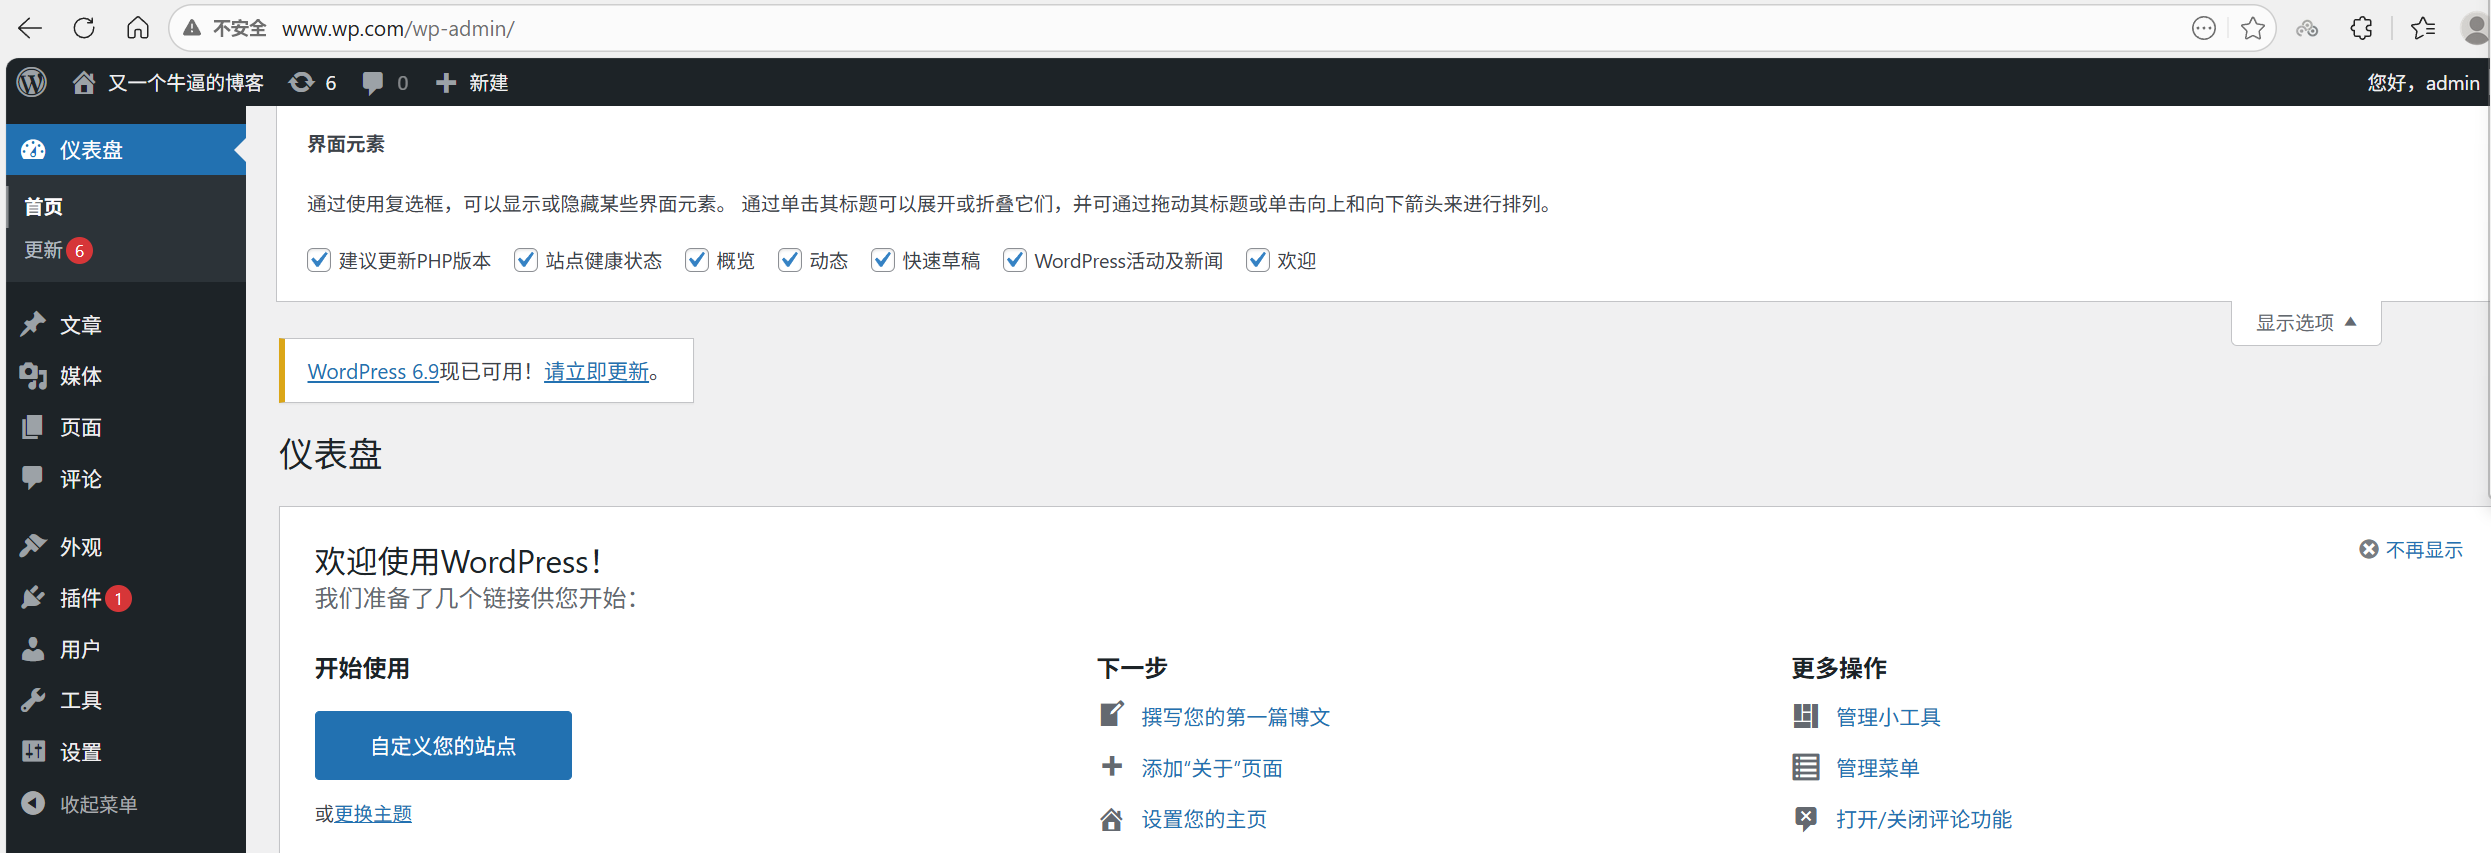Click the 用户 person icon in sidebar
Image resolution: width=2491 pixels, height=853 pixels.
point(33,649)
